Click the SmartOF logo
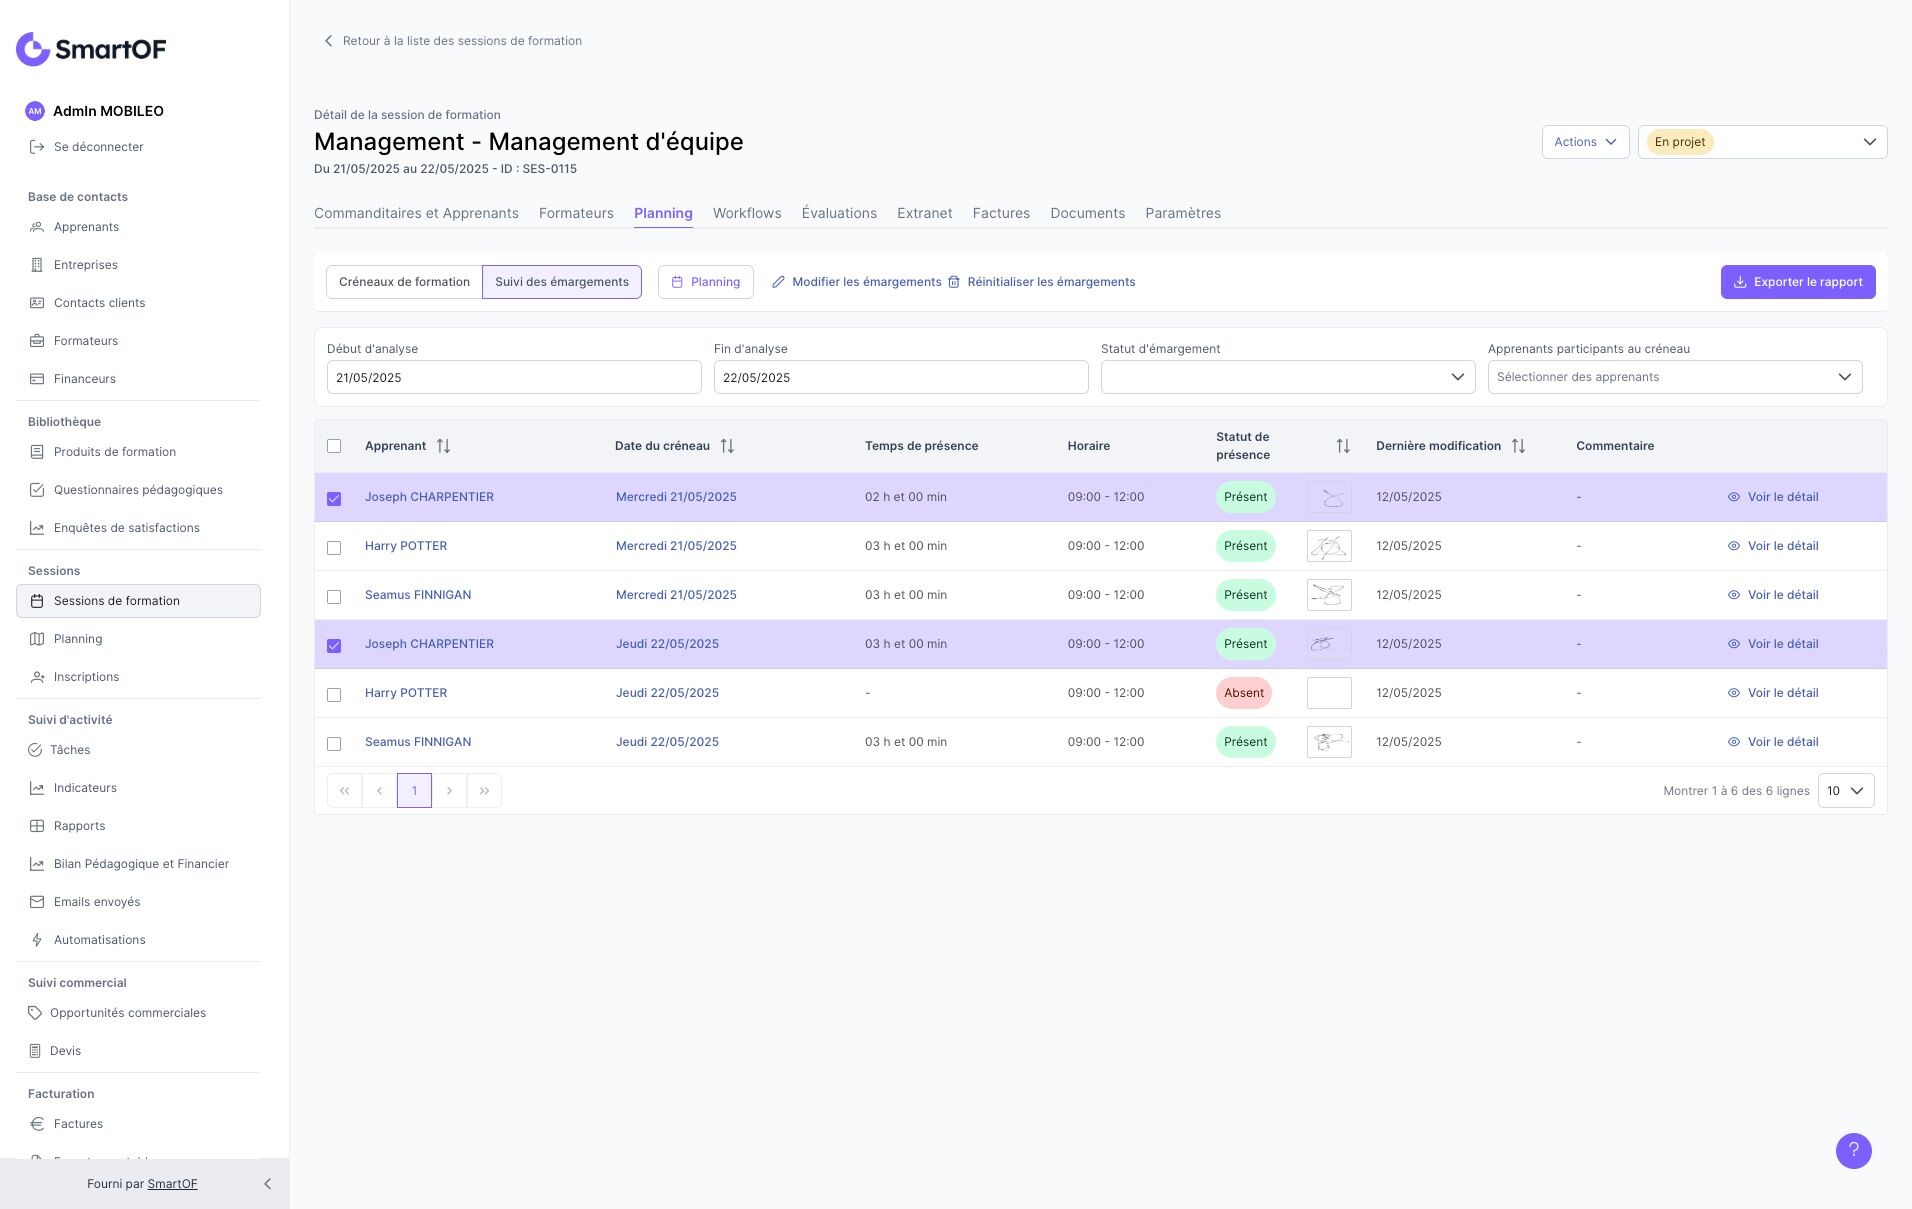Viewport: 1912px width, 1209px height. tap(91, 49)
